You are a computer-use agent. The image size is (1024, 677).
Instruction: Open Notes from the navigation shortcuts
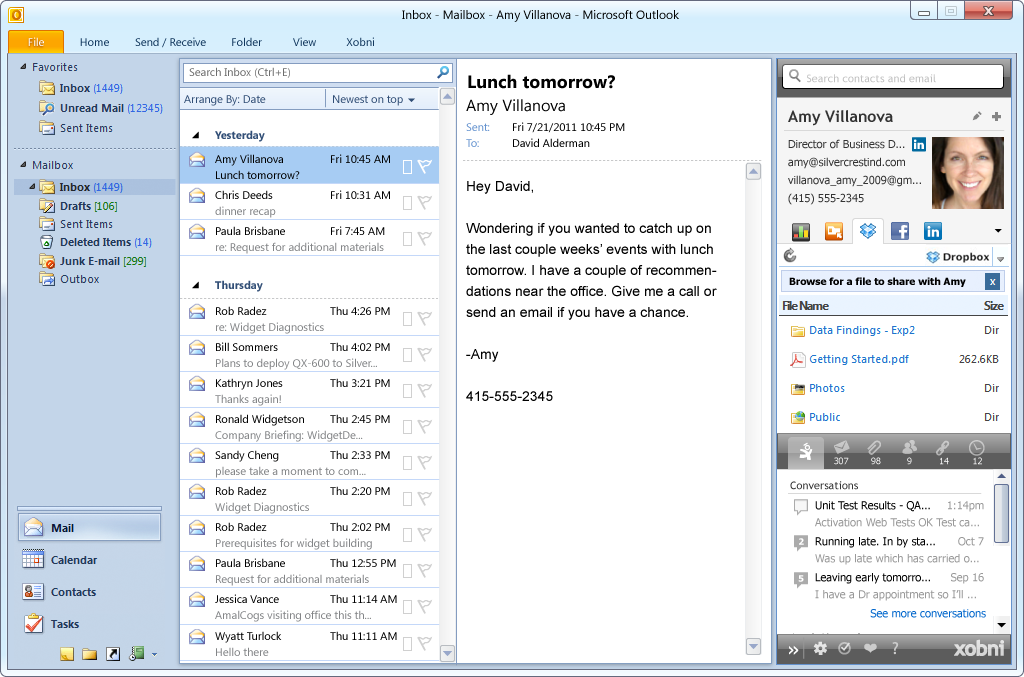(67, 654)
